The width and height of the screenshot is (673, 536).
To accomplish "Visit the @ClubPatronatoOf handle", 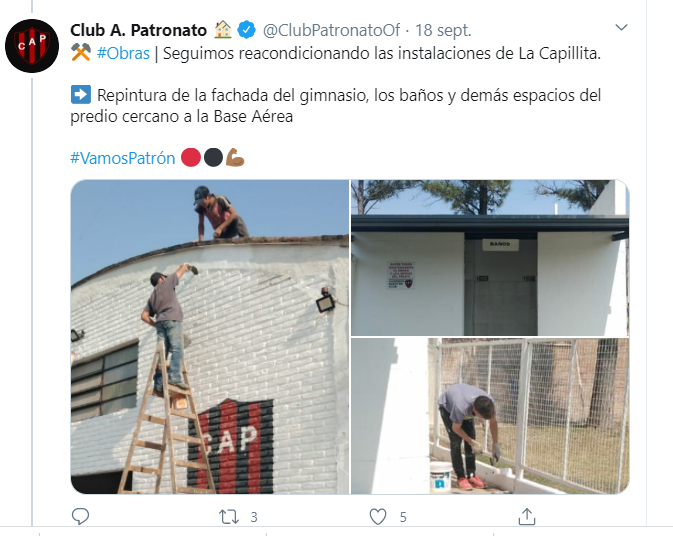I will coord(331,30).
